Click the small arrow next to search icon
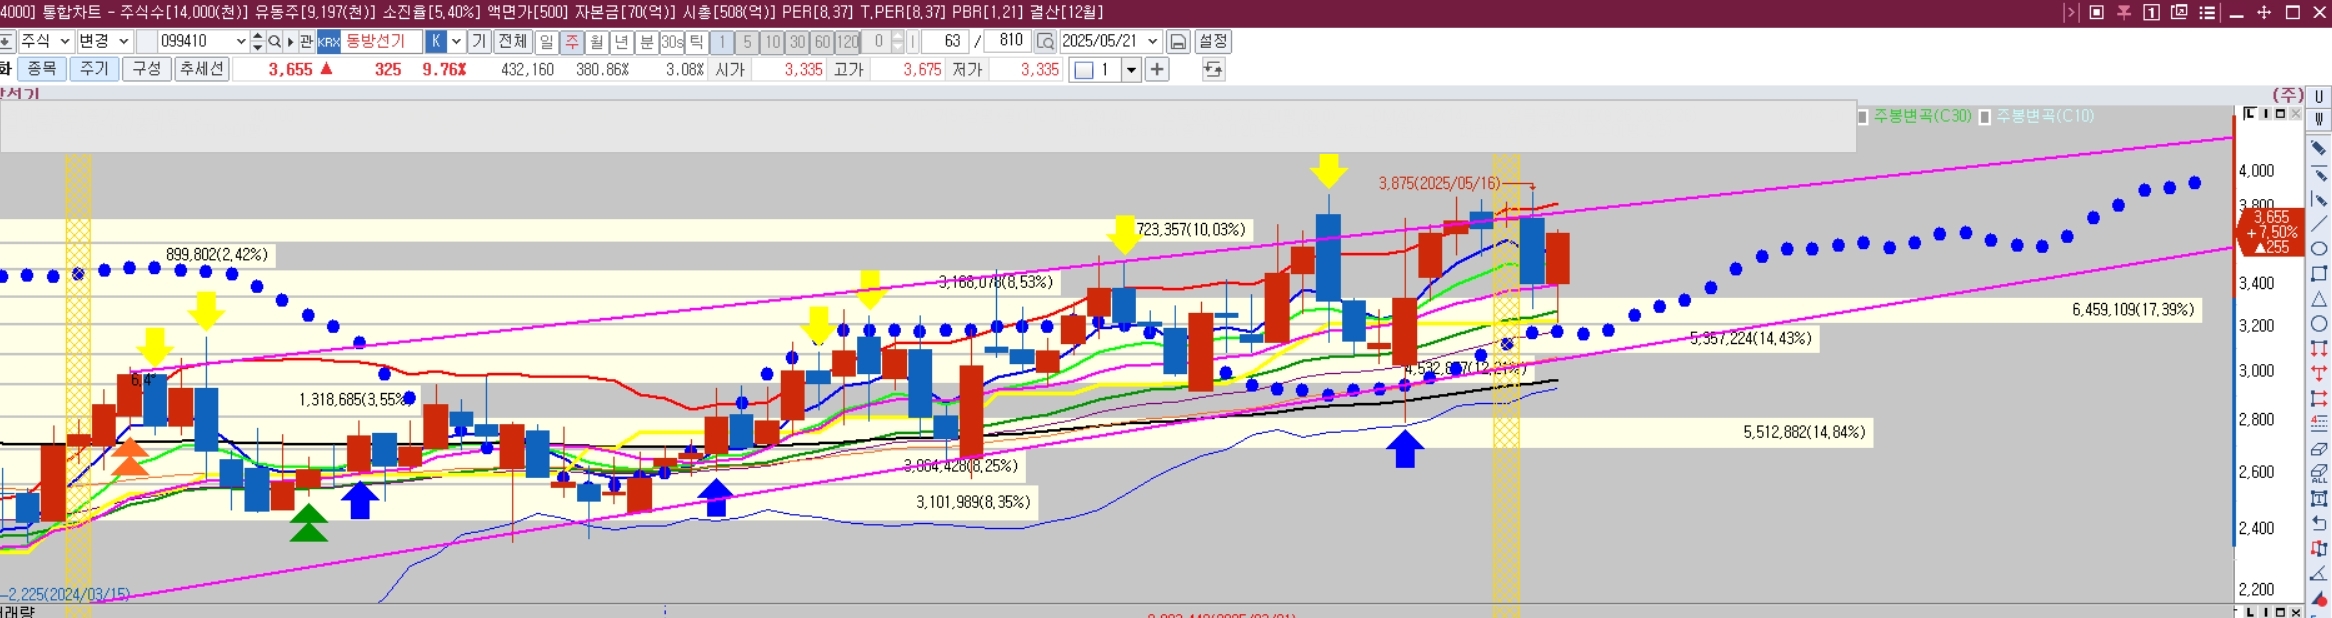This screenshot has width=2332, height=618. click(290, 41)
